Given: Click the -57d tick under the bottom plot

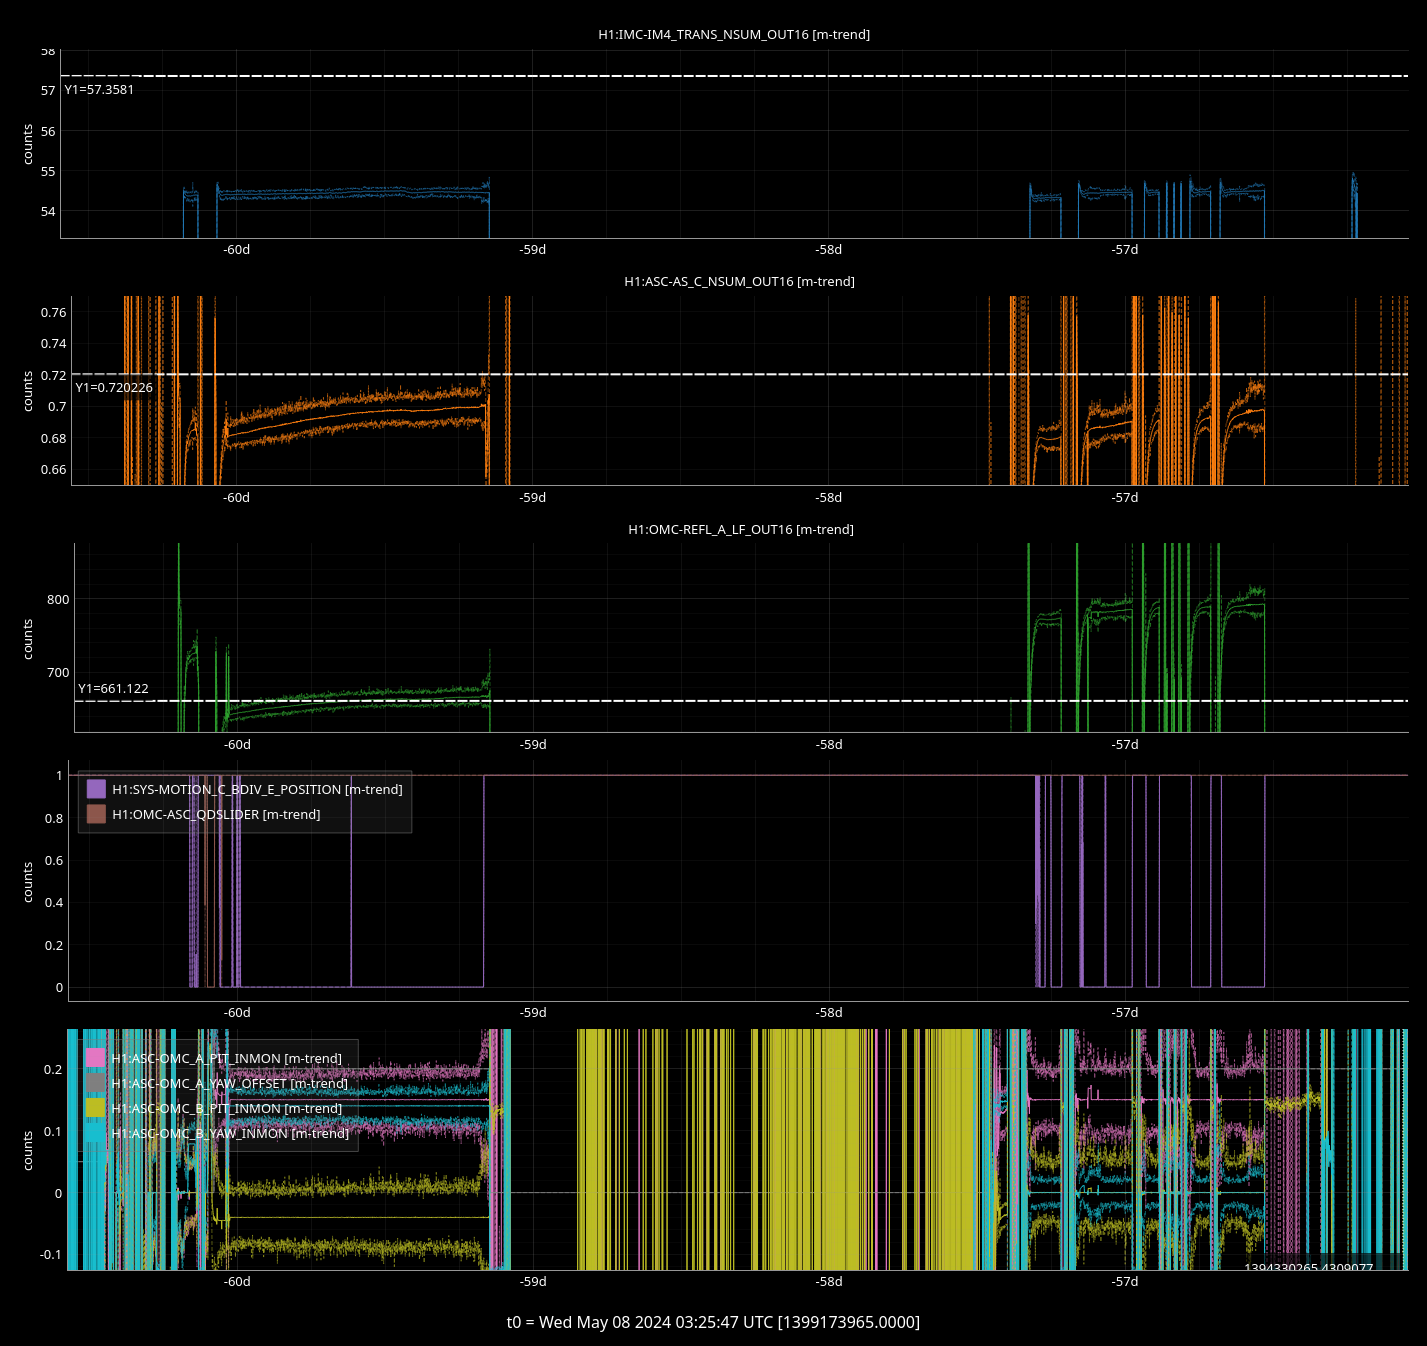Looking at the screenshot, I should pos(1125,1282).
